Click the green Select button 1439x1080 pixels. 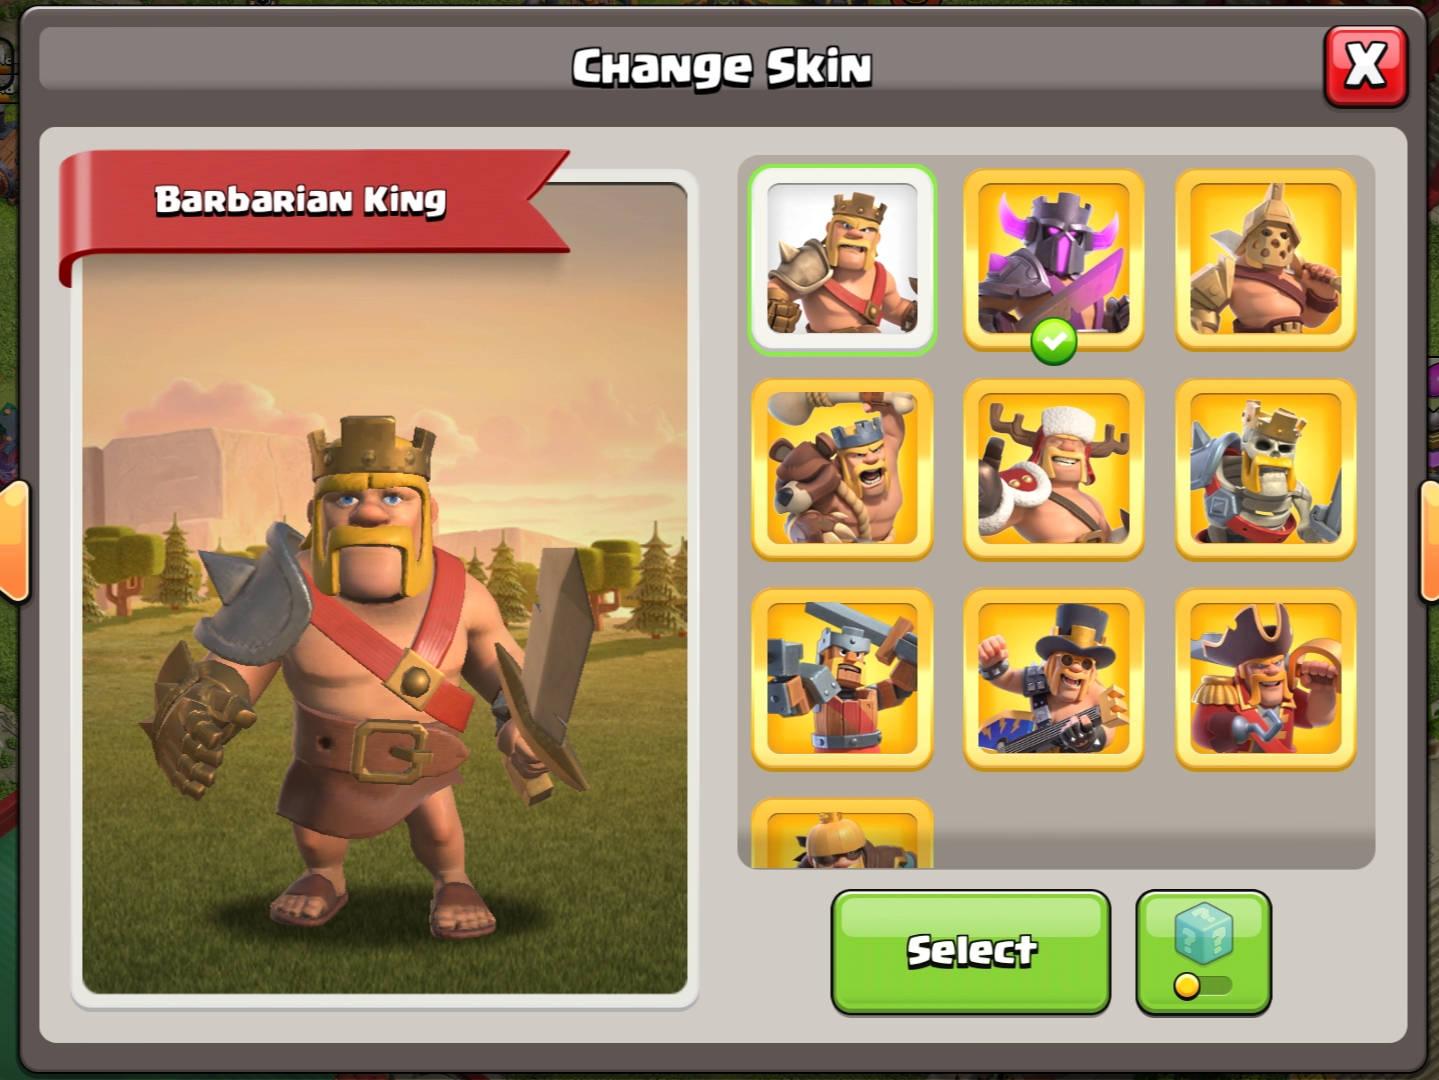pyautogui.click(x=970, y=952)
